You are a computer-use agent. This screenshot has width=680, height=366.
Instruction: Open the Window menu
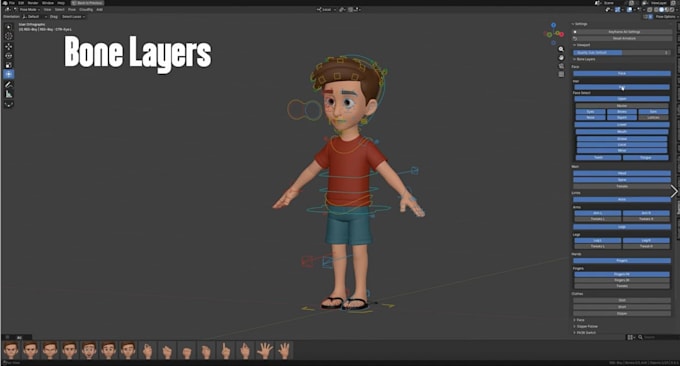48,3
